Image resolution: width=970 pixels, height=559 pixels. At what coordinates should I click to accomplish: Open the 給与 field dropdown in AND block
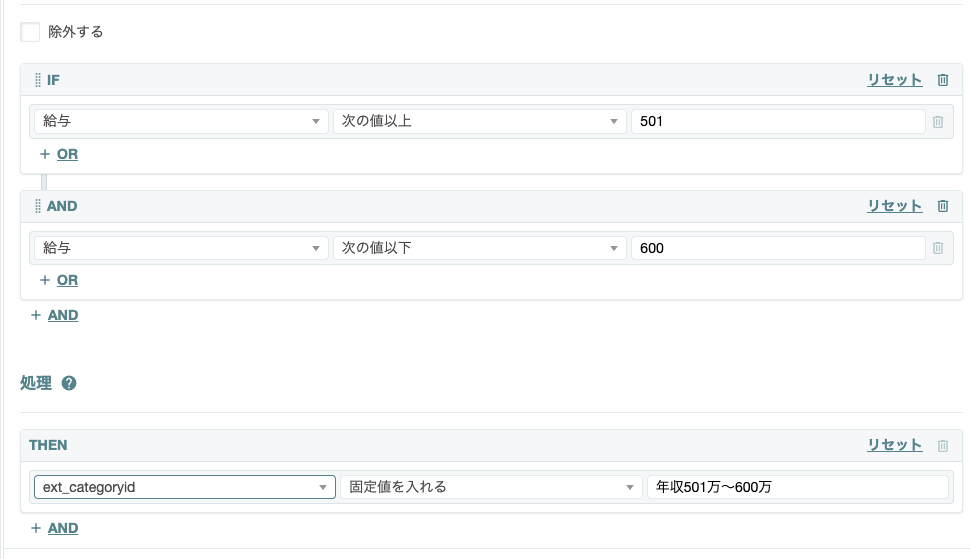[181, 248]
